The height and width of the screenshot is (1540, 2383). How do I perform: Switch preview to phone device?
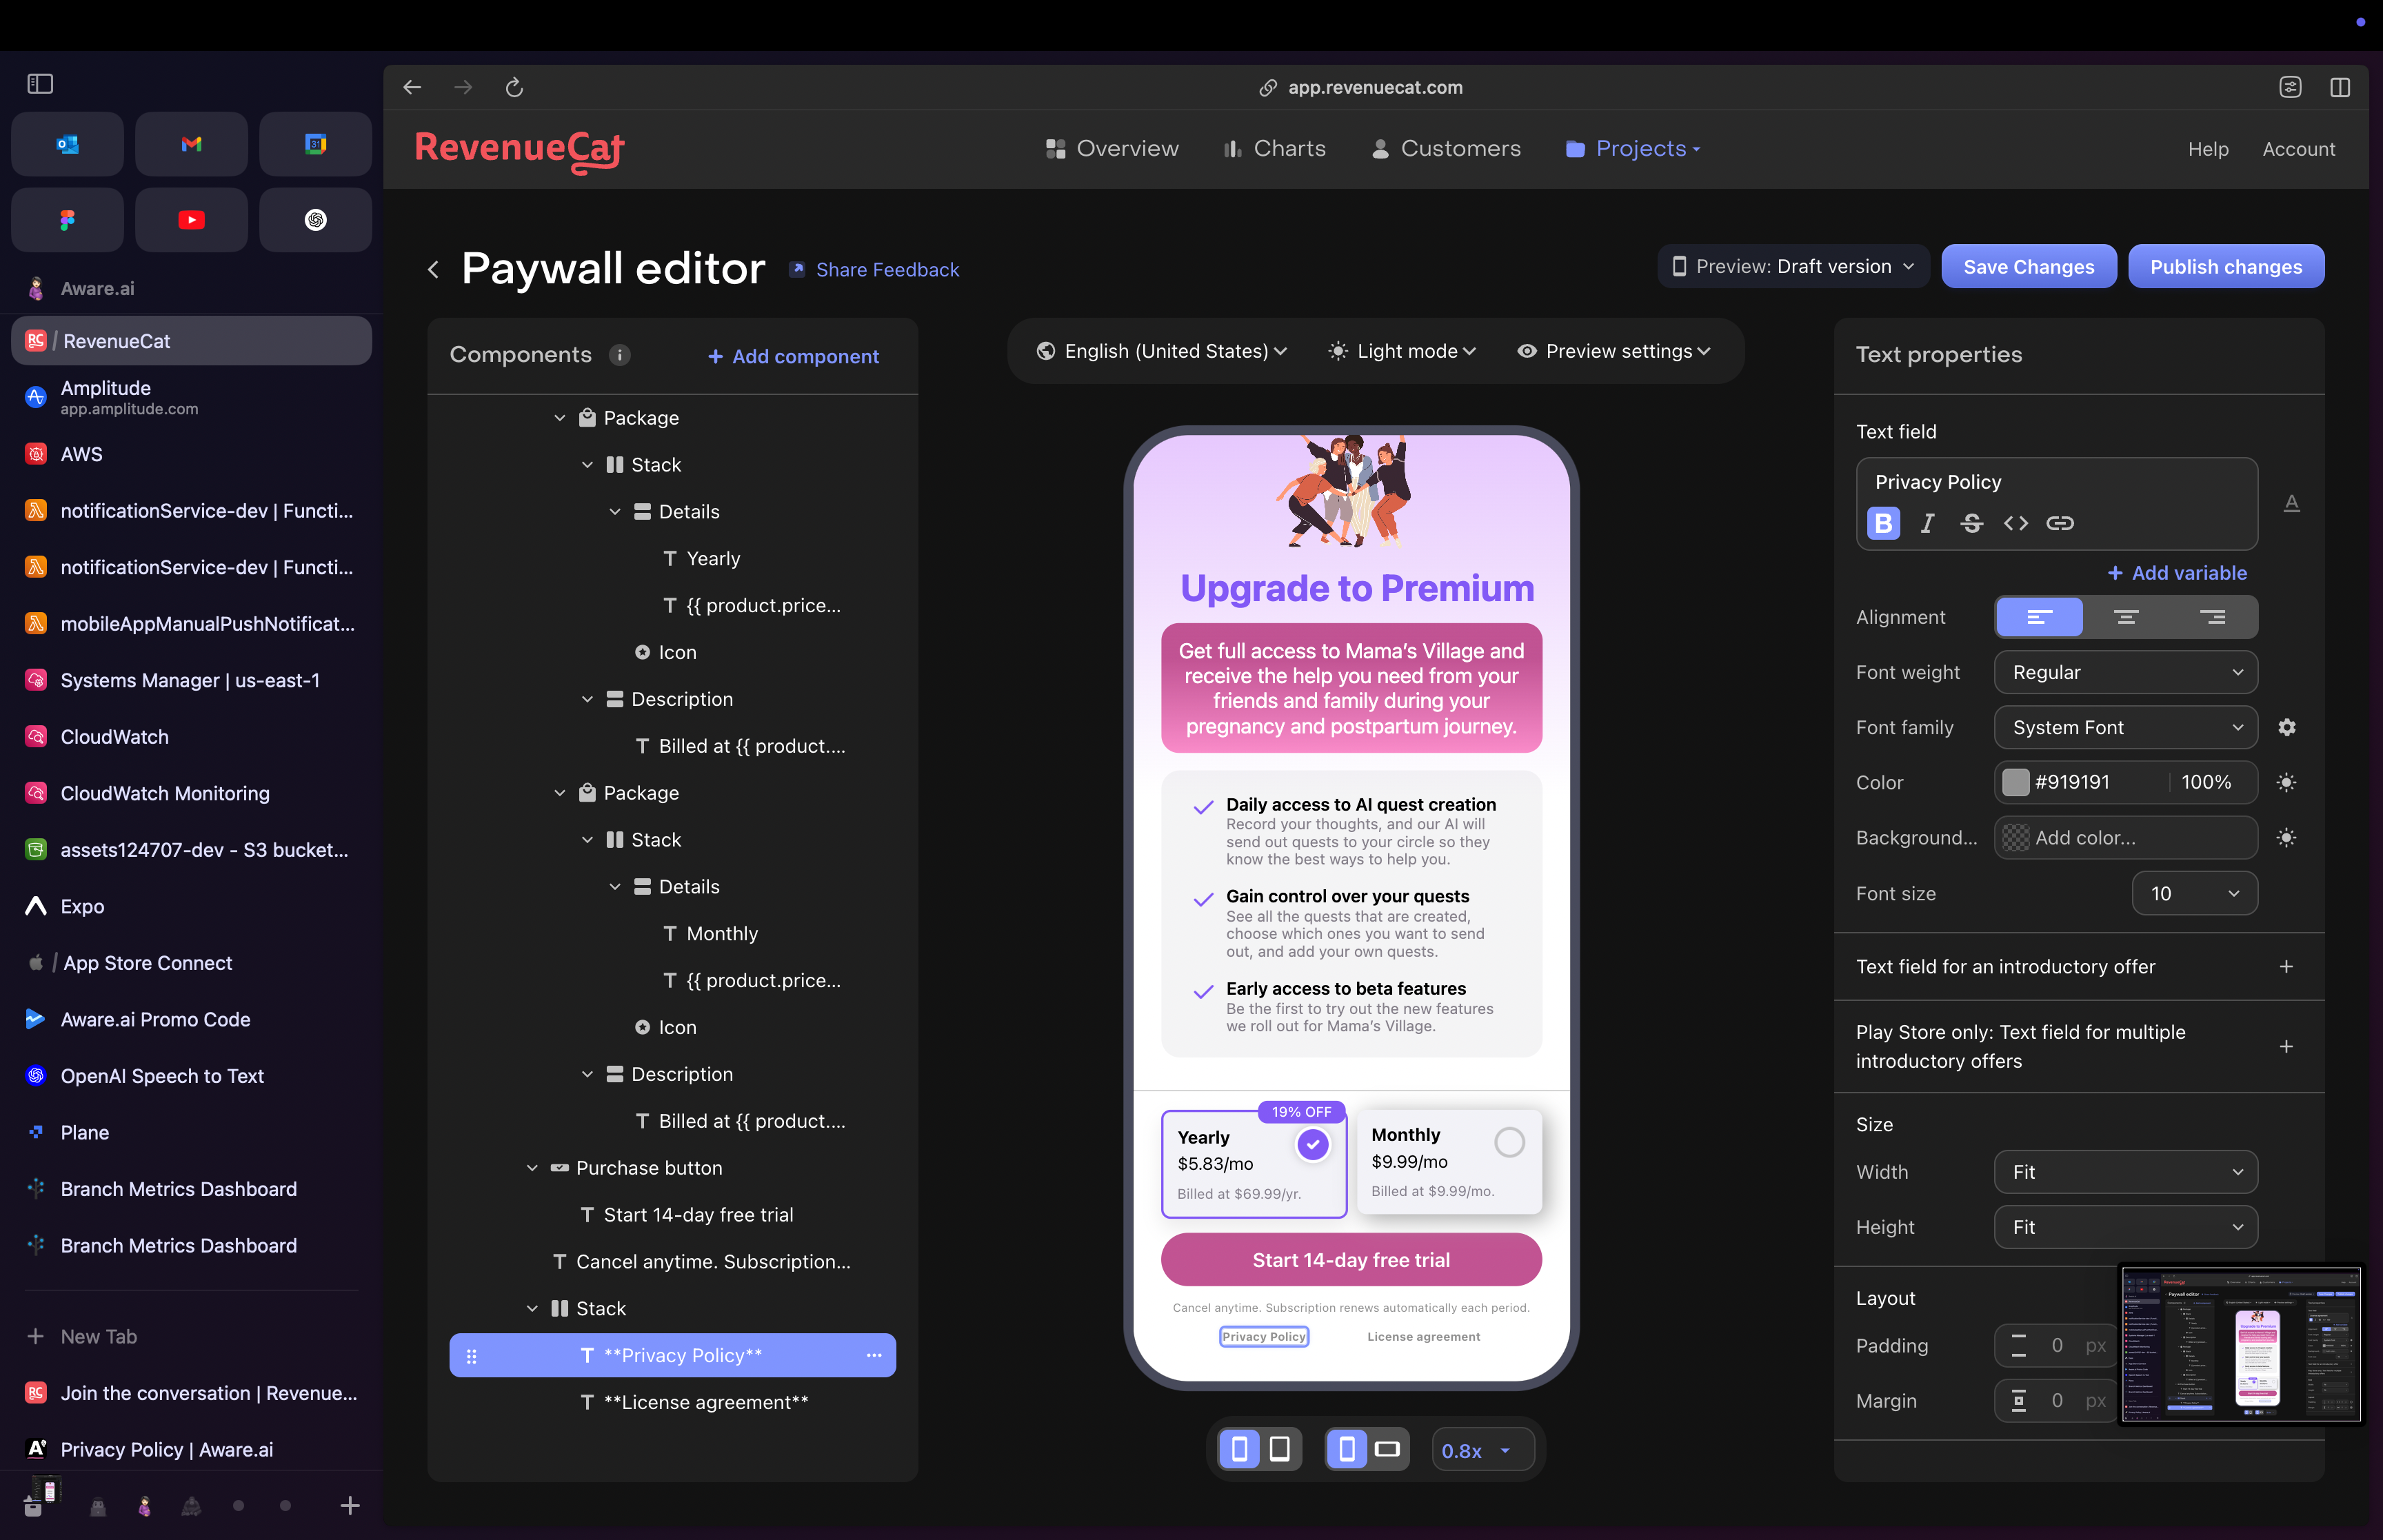1239,1449
